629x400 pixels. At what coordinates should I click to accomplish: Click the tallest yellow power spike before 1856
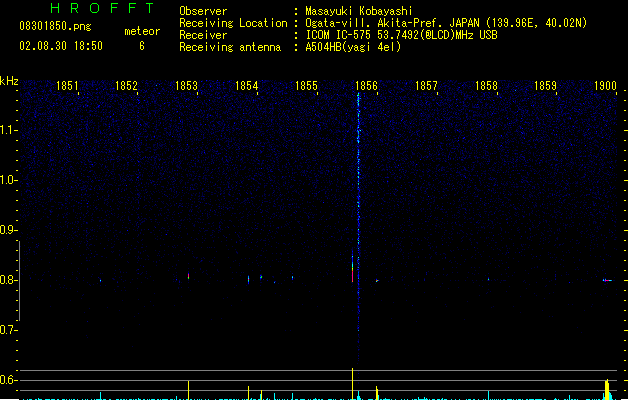coord(353,384)
